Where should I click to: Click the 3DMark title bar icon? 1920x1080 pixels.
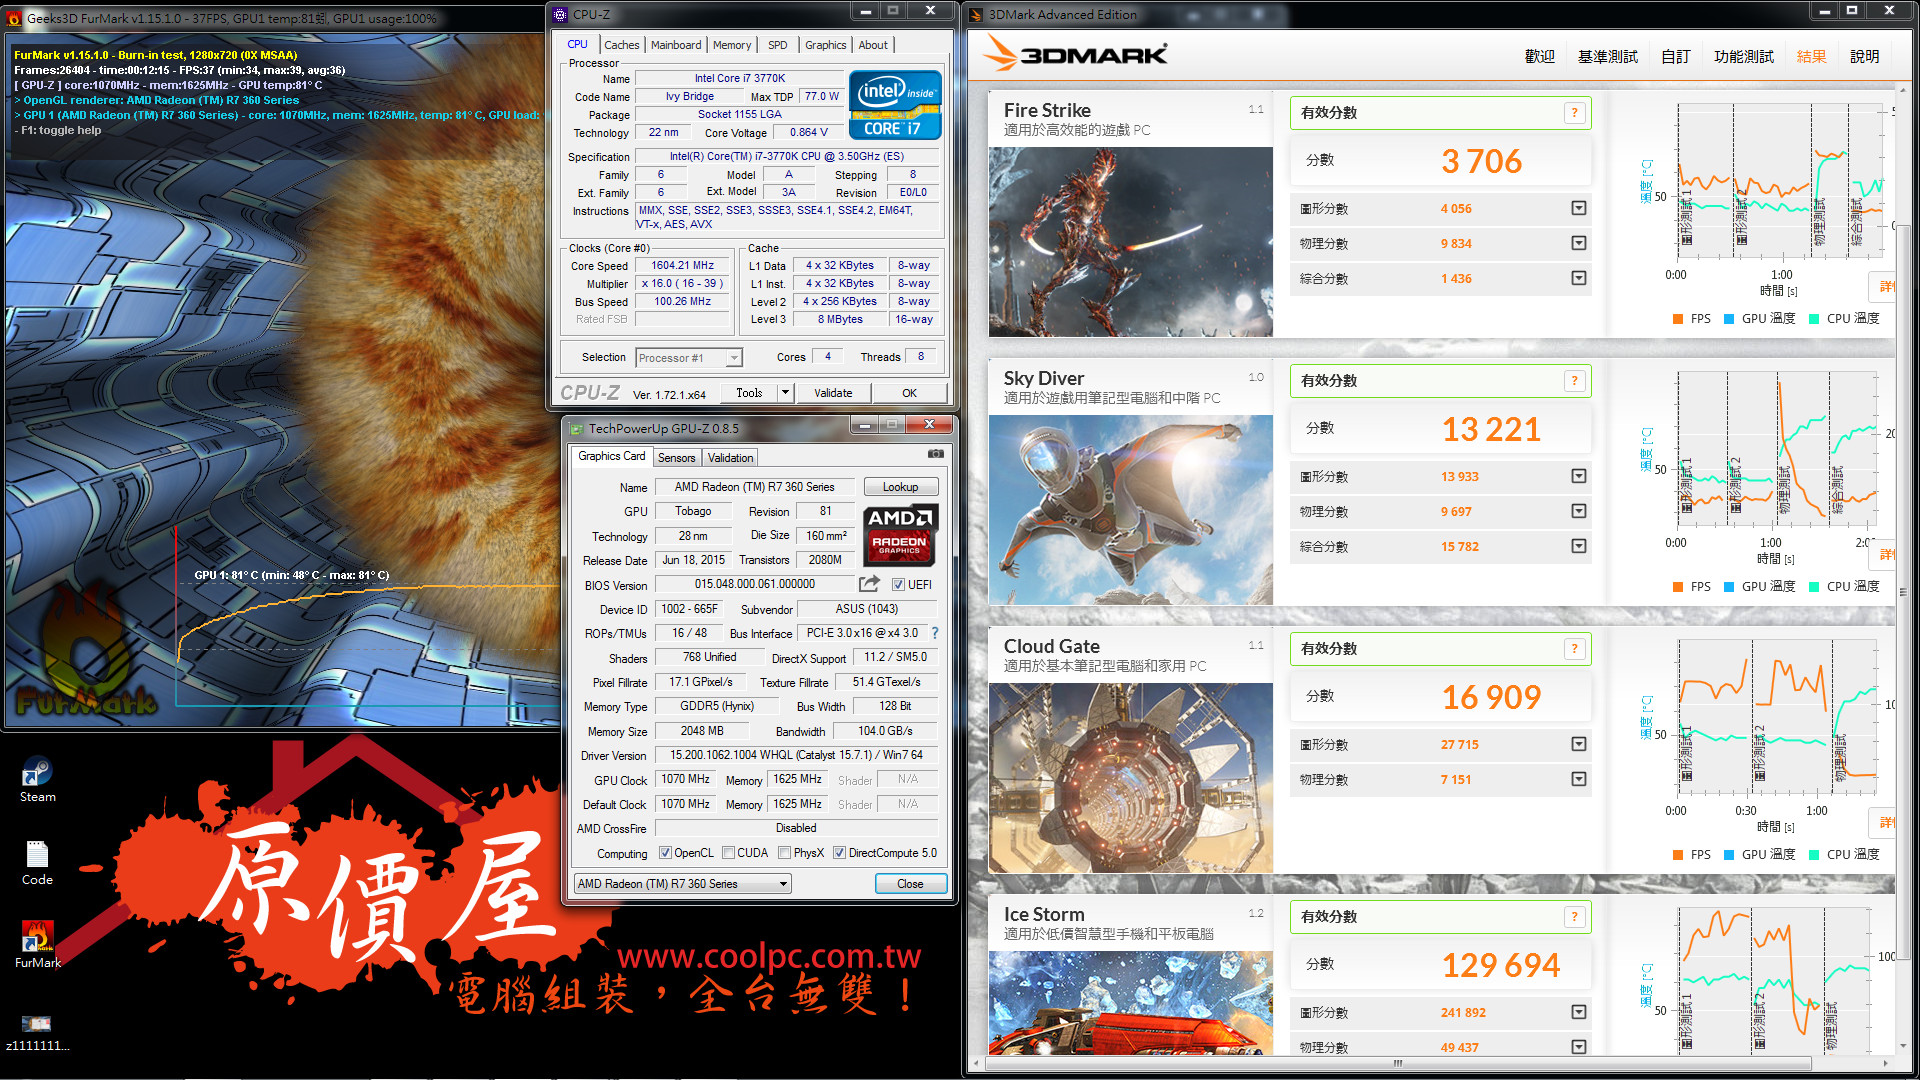[976, 14]
